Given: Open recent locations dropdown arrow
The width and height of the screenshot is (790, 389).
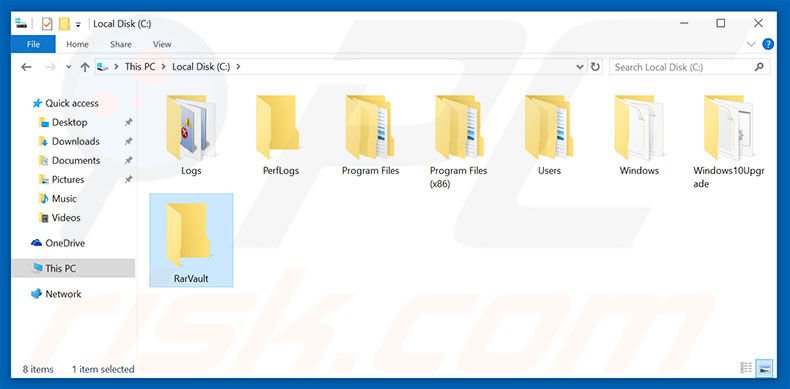Looking at the screenshot, I should click(x=69, y=67).
